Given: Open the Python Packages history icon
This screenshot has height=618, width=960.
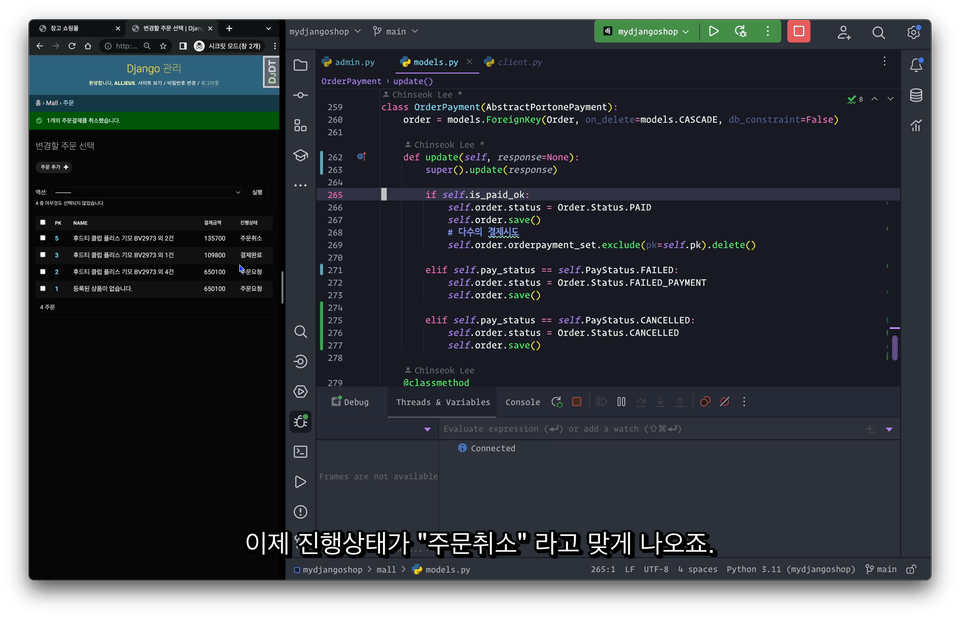Looking at the screenshot, I should pyautogui.click(x=300, y=361).
